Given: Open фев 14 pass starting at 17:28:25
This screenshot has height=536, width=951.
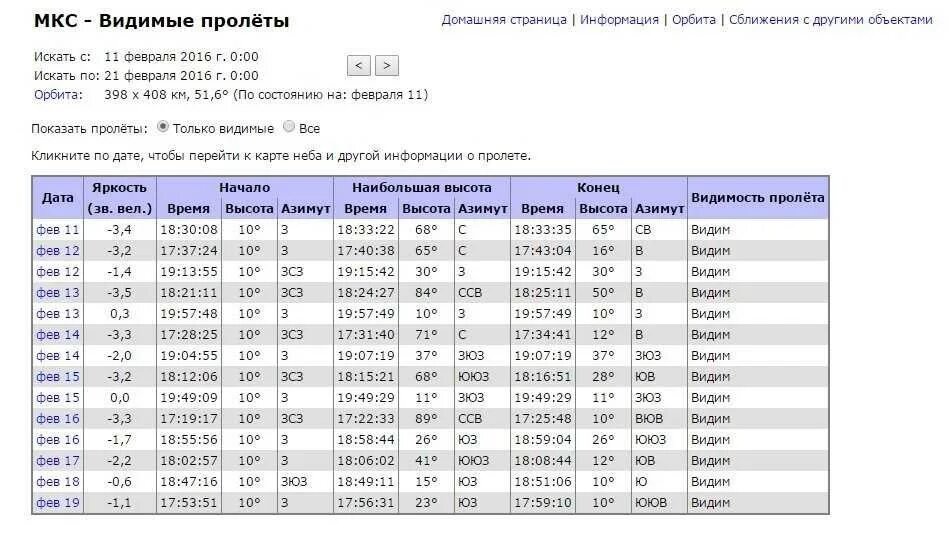Looking at the screenshot, I should [x=58, y=335].
